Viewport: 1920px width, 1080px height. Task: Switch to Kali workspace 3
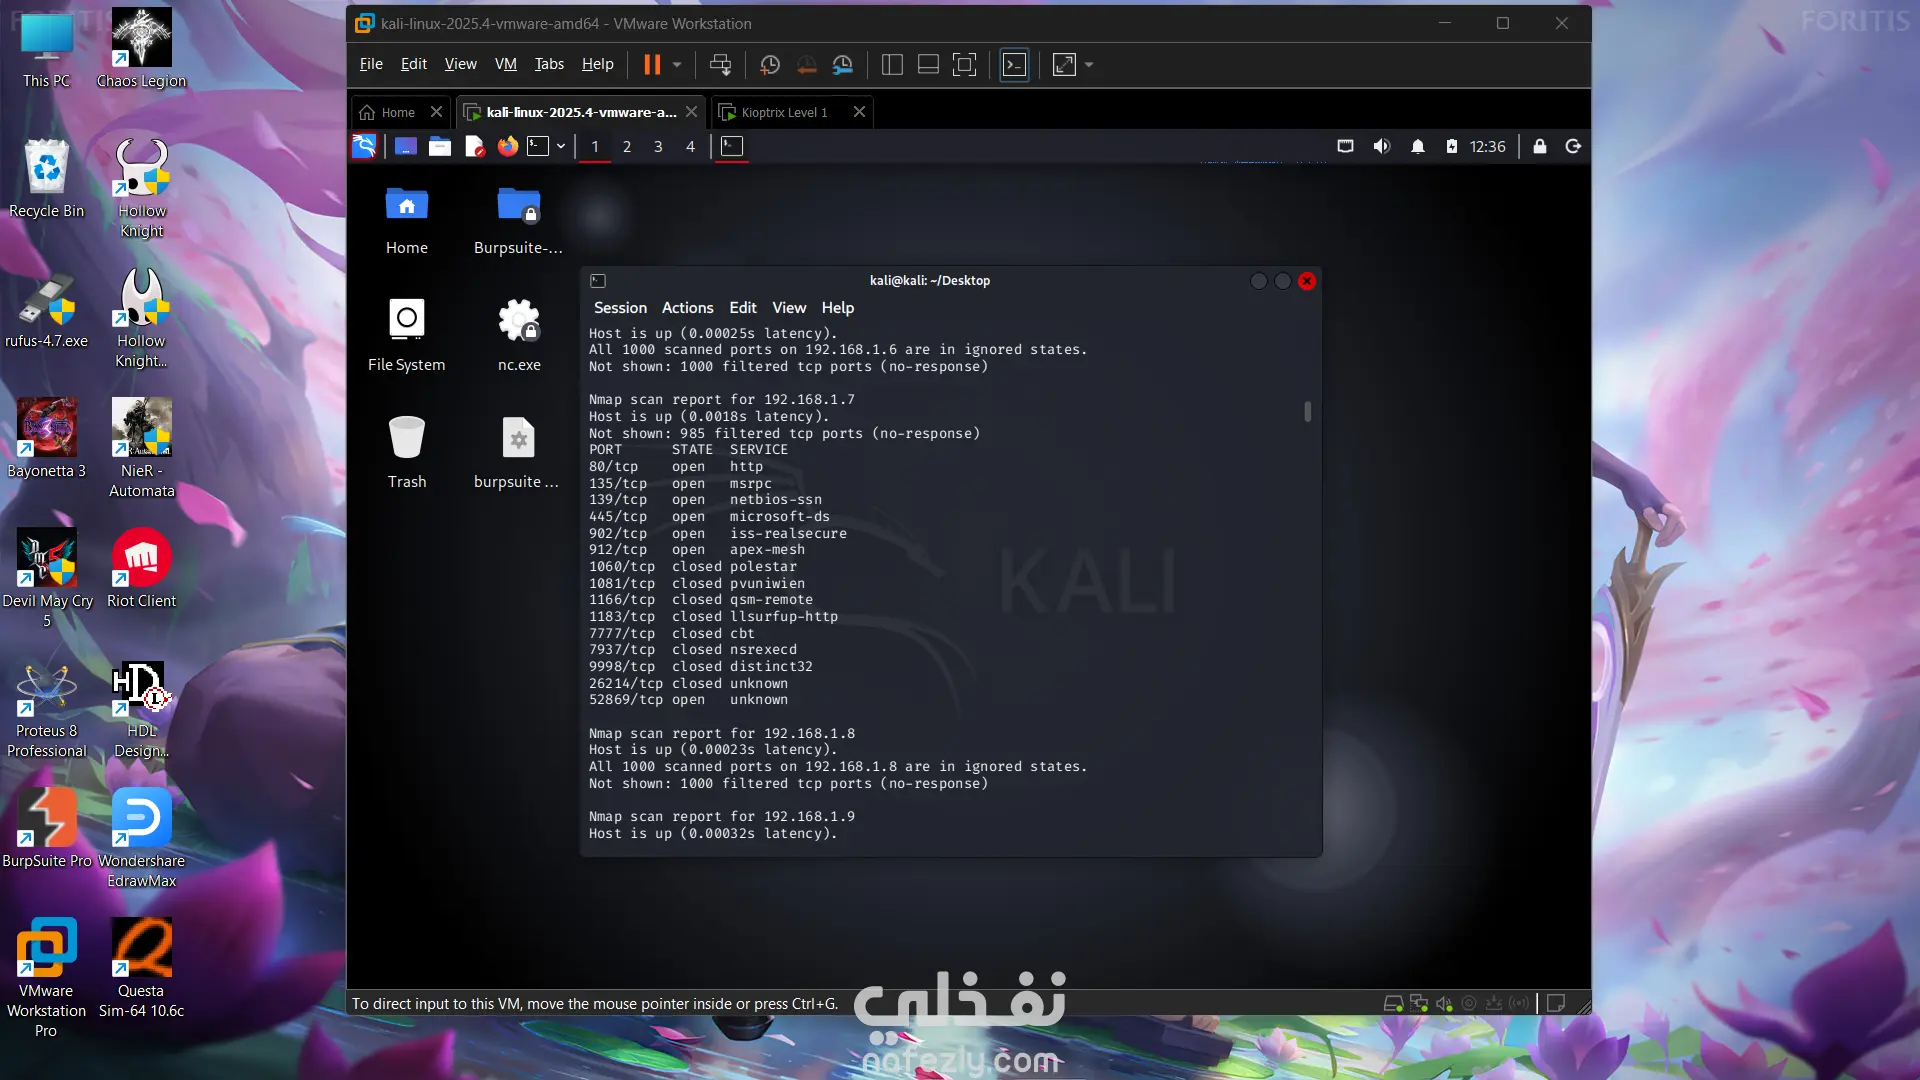658,147
